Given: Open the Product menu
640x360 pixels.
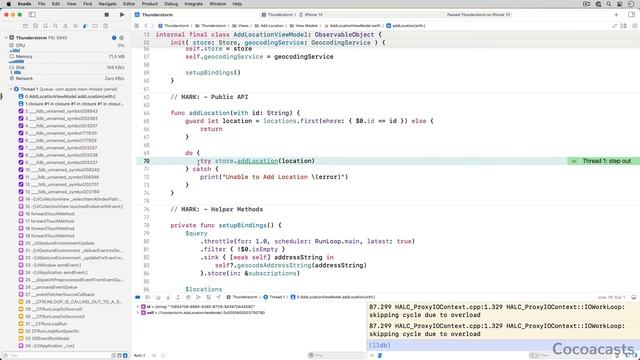Looking at the screenshot, I should [x=150, y=4].
